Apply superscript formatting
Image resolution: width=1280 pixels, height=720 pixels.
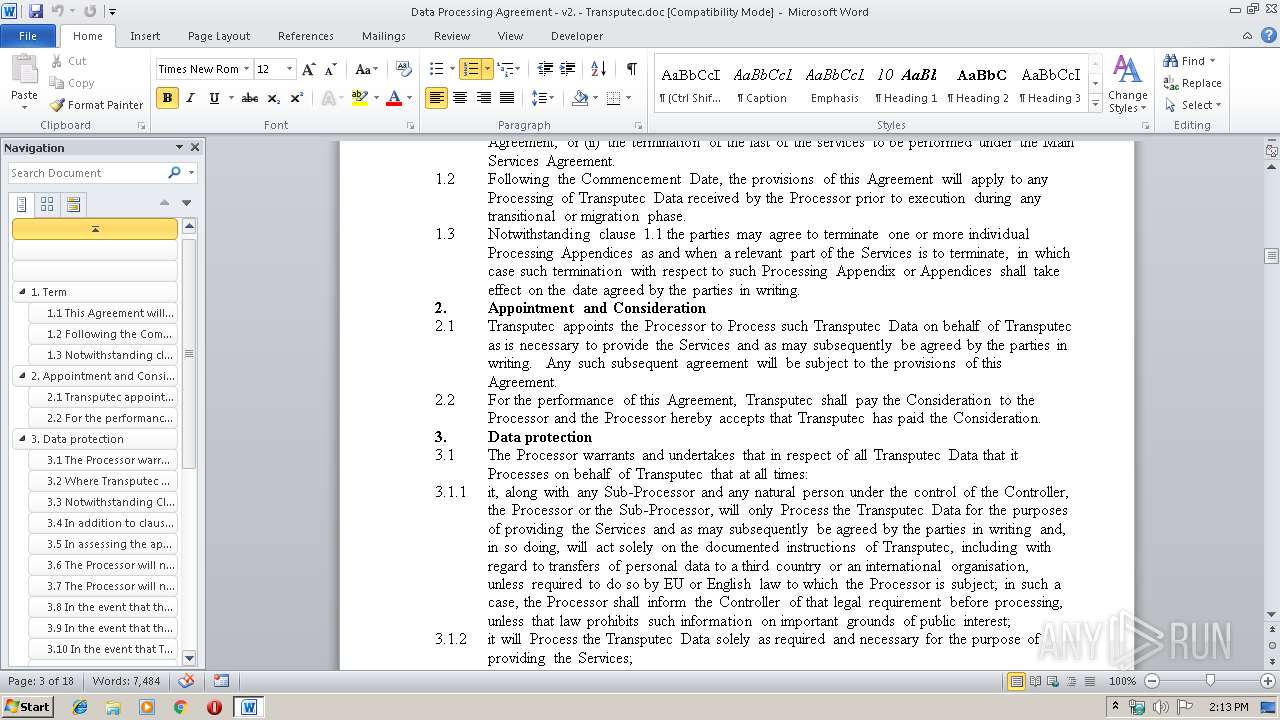pos(297,98)
